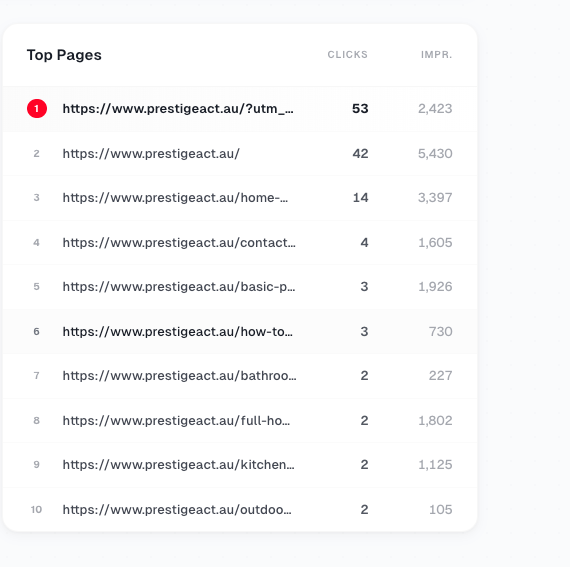Select the 3,397 impressions value
This screenshot has height=567, width=570.
435,197
